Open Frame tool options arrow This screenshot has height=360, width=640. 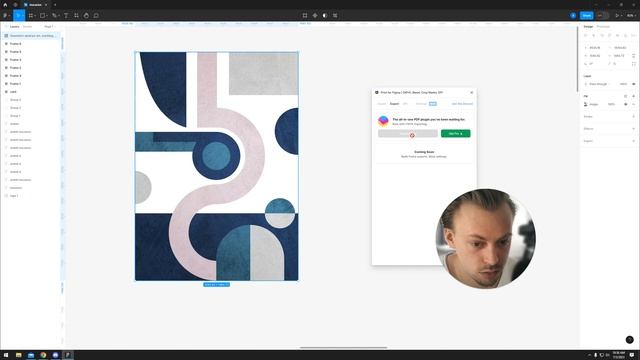point(35,16)
